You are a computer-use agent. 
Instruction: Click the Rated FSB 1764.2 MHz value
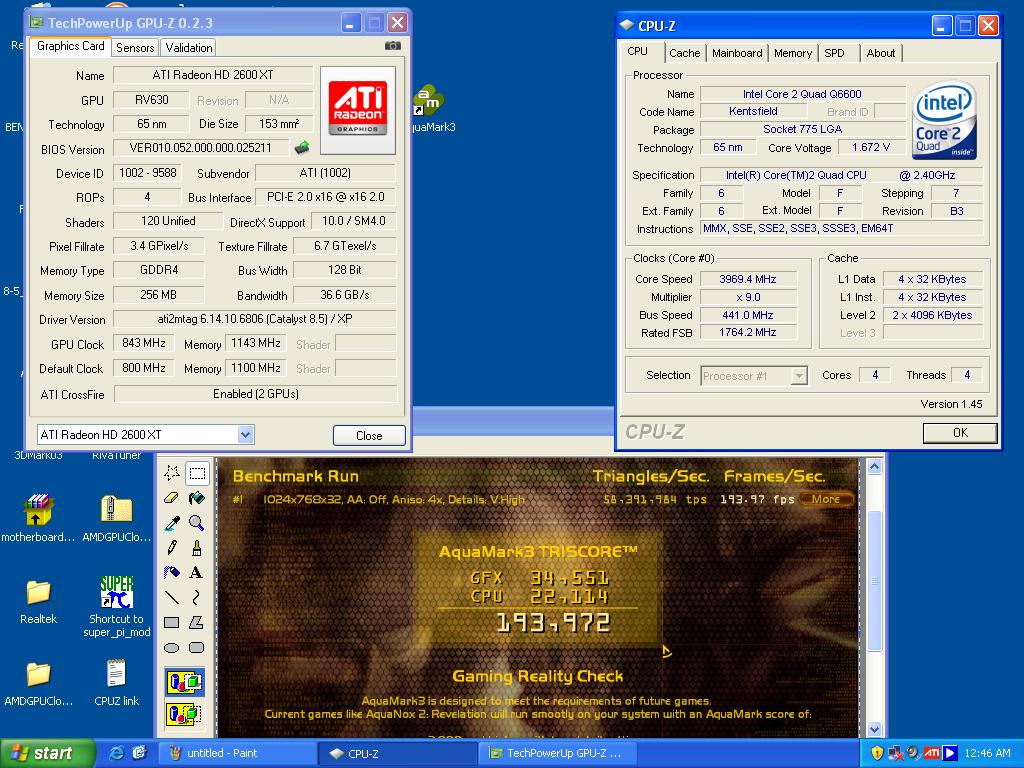click(748, 332)
